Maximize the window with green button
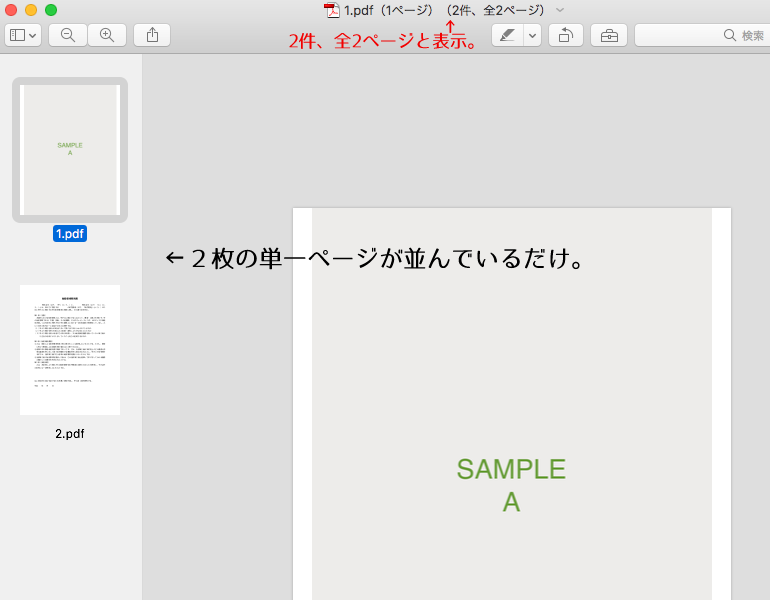770x600 pixels. [x=51, y=10]
